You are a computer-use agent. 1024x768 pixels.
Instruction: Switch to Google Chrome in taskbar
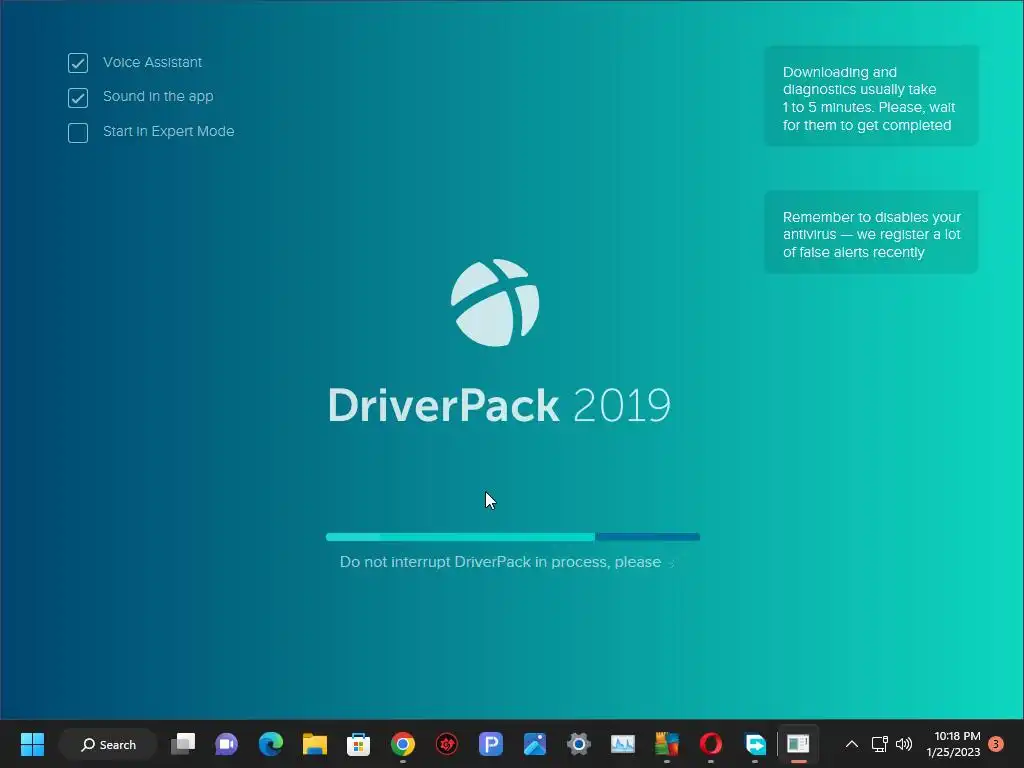(x=403, y=744)
